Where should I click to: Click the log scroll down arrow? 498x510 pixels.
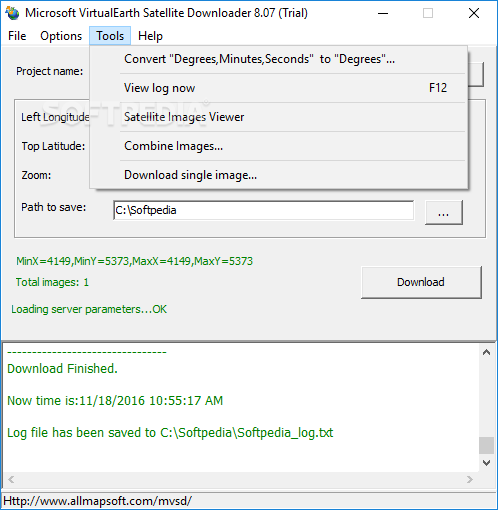point(486,463)
